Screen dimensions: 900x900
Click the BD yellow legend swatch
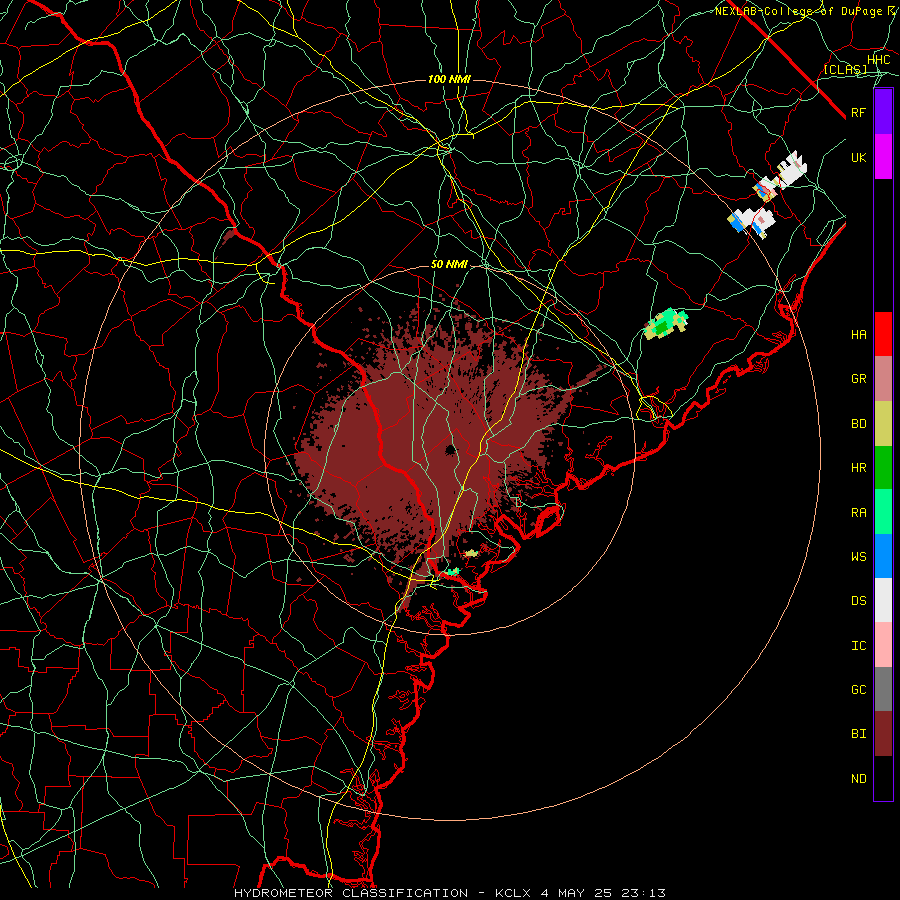[x=883, y=424]
